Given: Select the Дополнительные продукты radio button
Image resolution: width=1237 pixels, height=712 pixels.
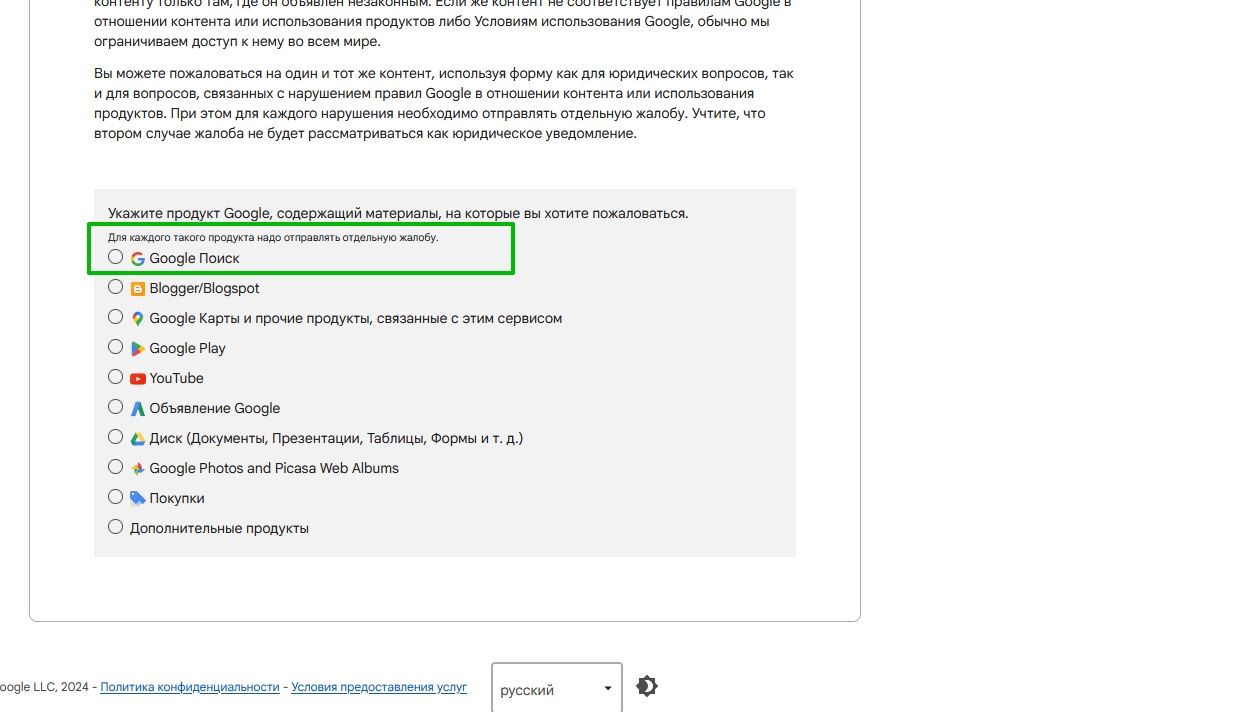Looking at the screenshot, I should coord(116,527).
